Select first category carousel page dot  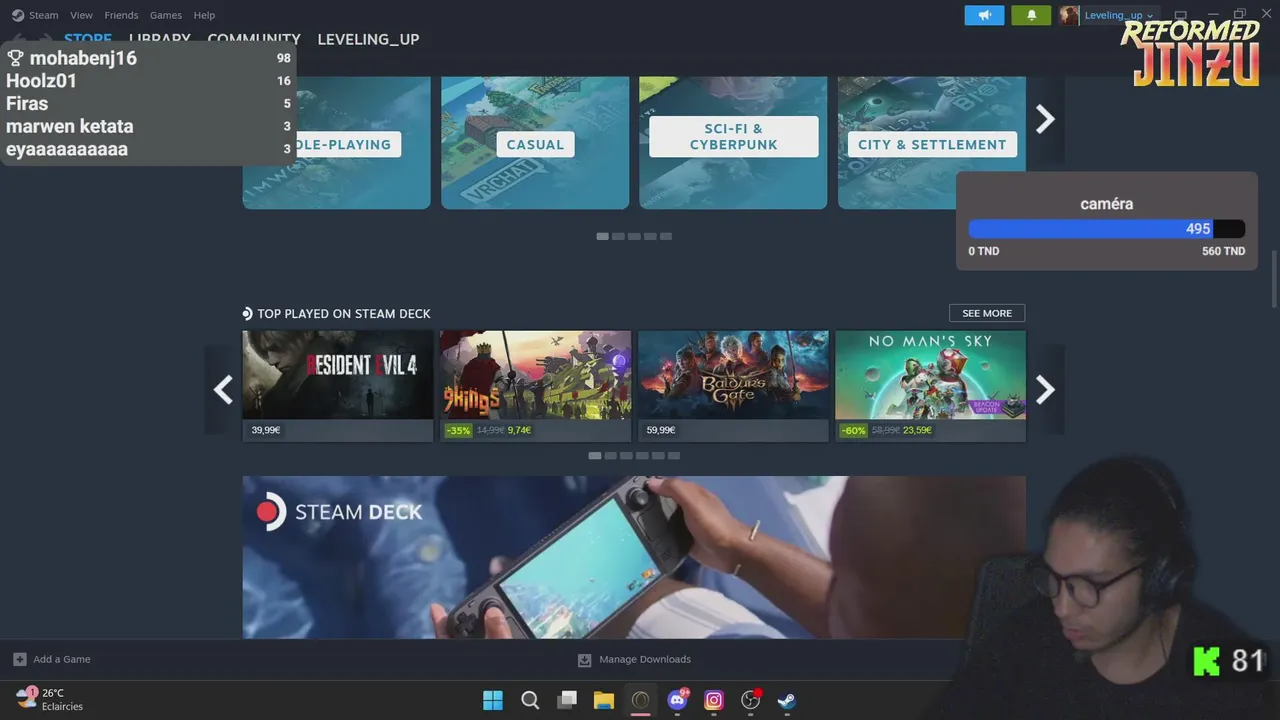point(602,236)
